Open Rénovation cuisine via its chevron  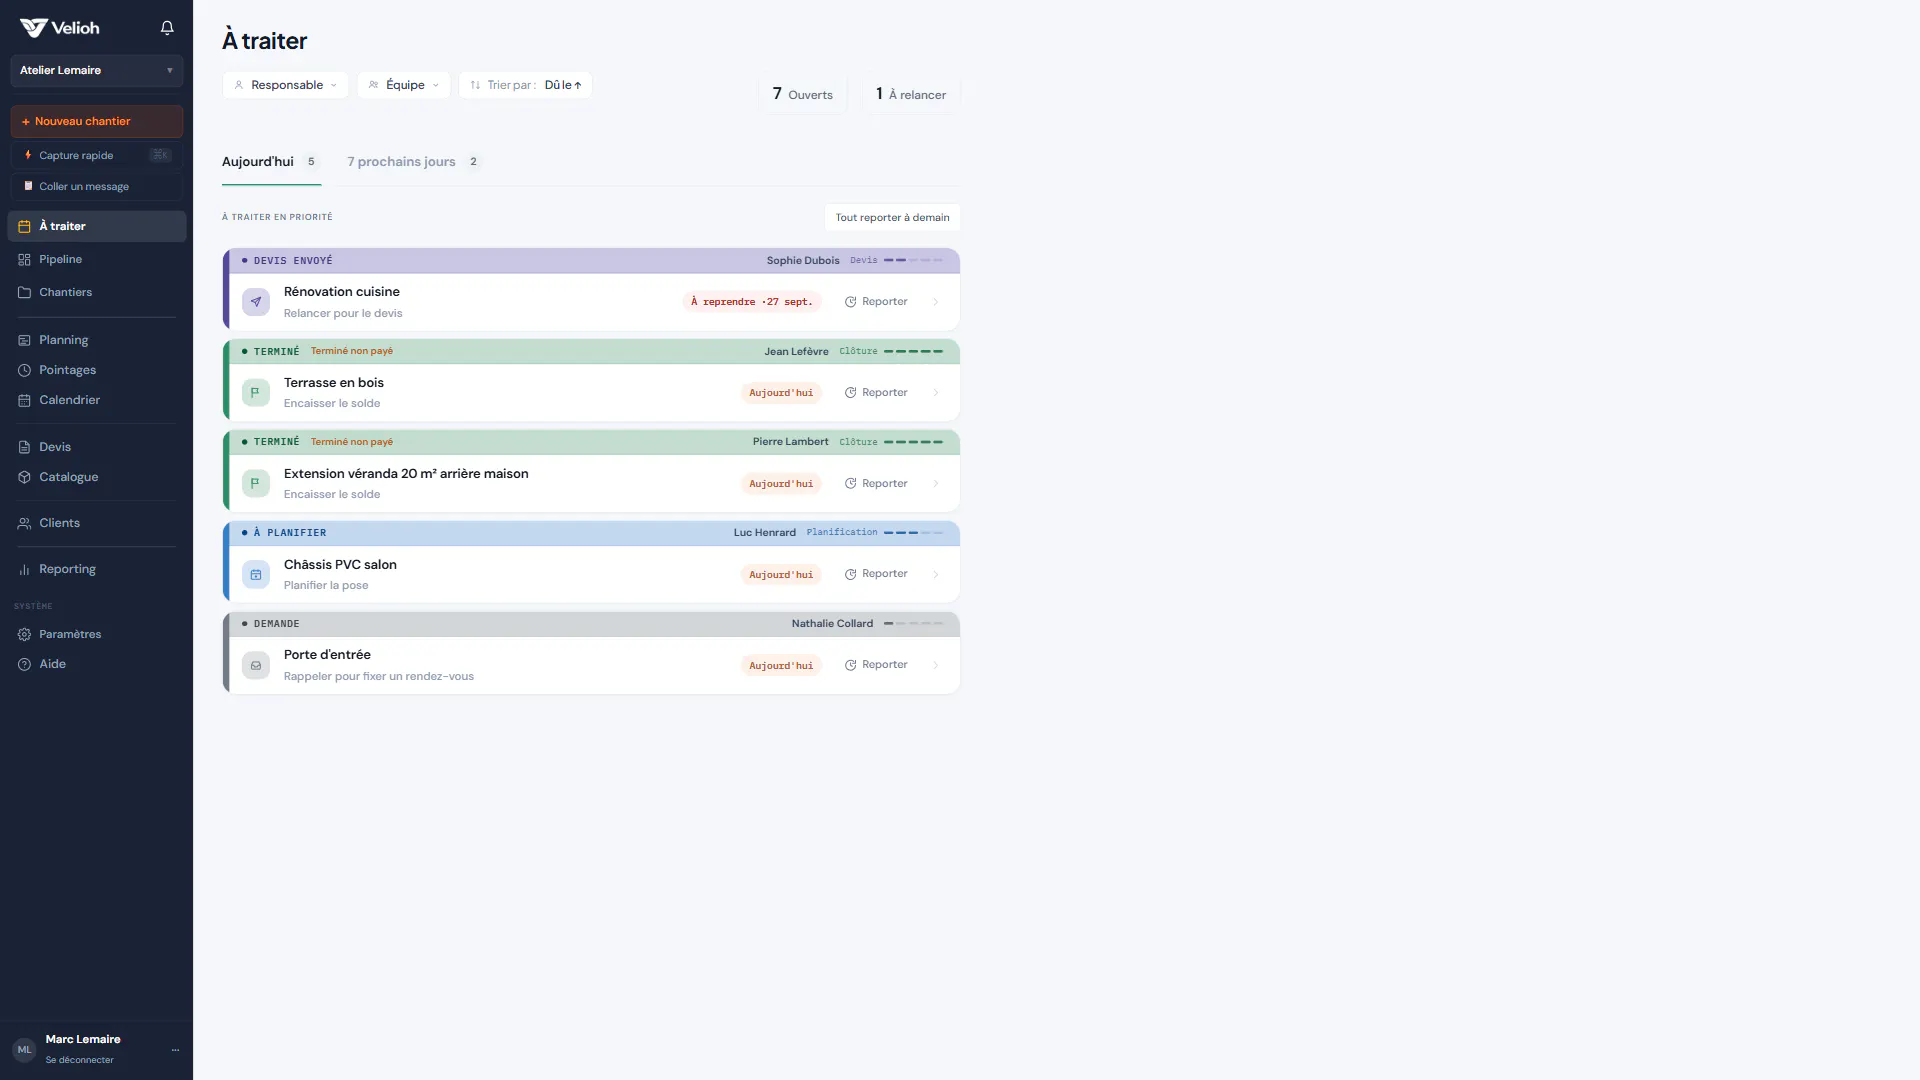tap(936, 302)
